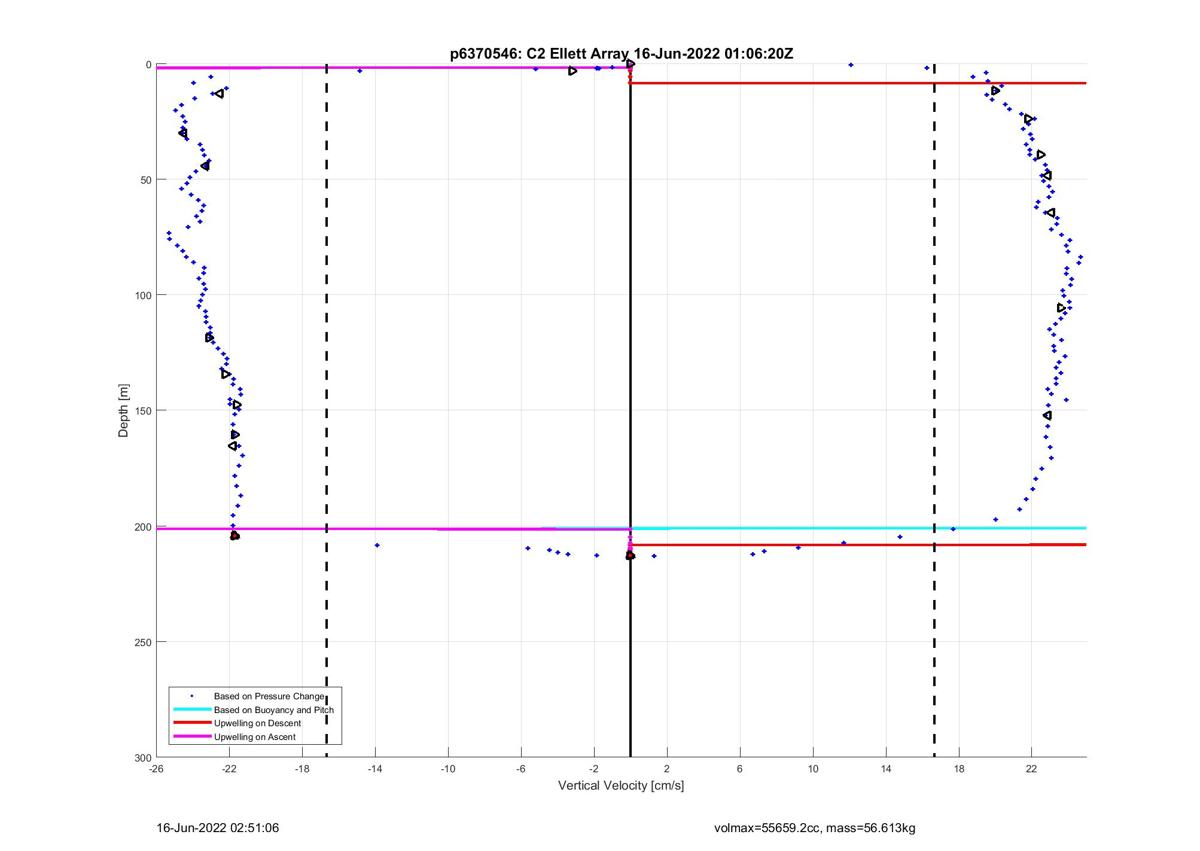Click x-axis tick label "18"
Screen dimensions: 1200x851
959,769
